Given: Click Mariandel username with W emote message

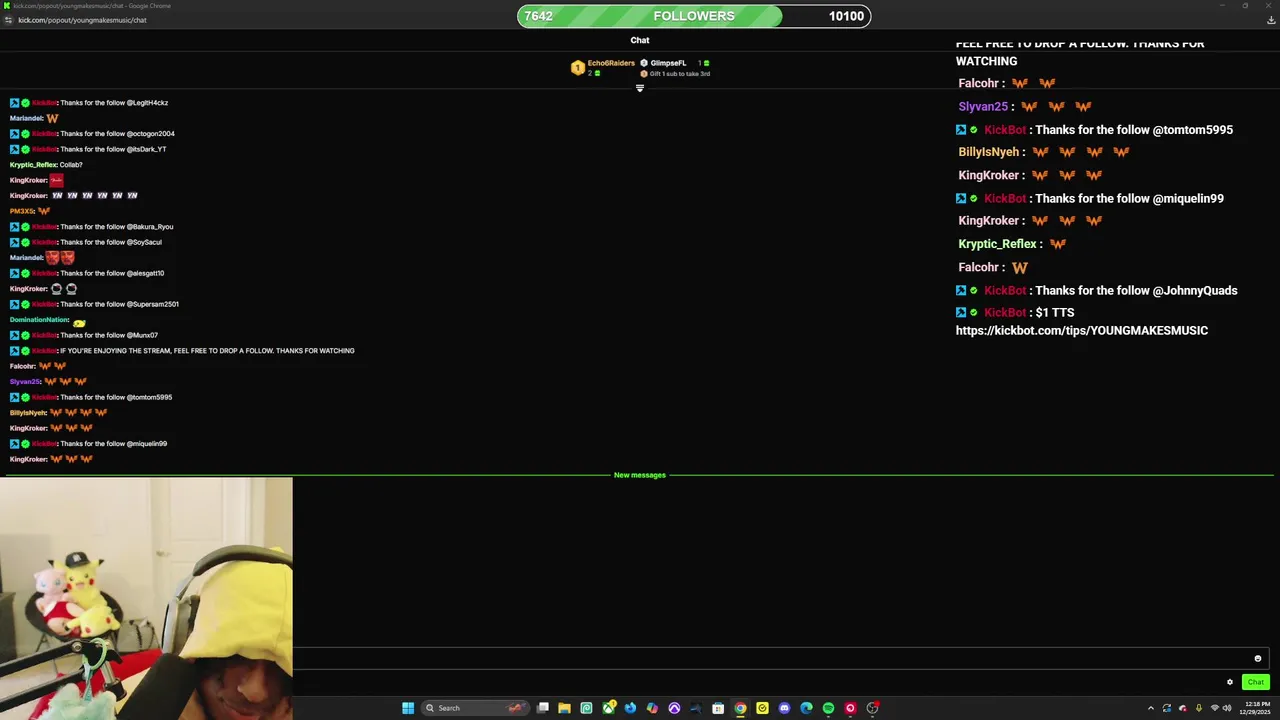Looking at the screenshot, I should click(26, 118).
